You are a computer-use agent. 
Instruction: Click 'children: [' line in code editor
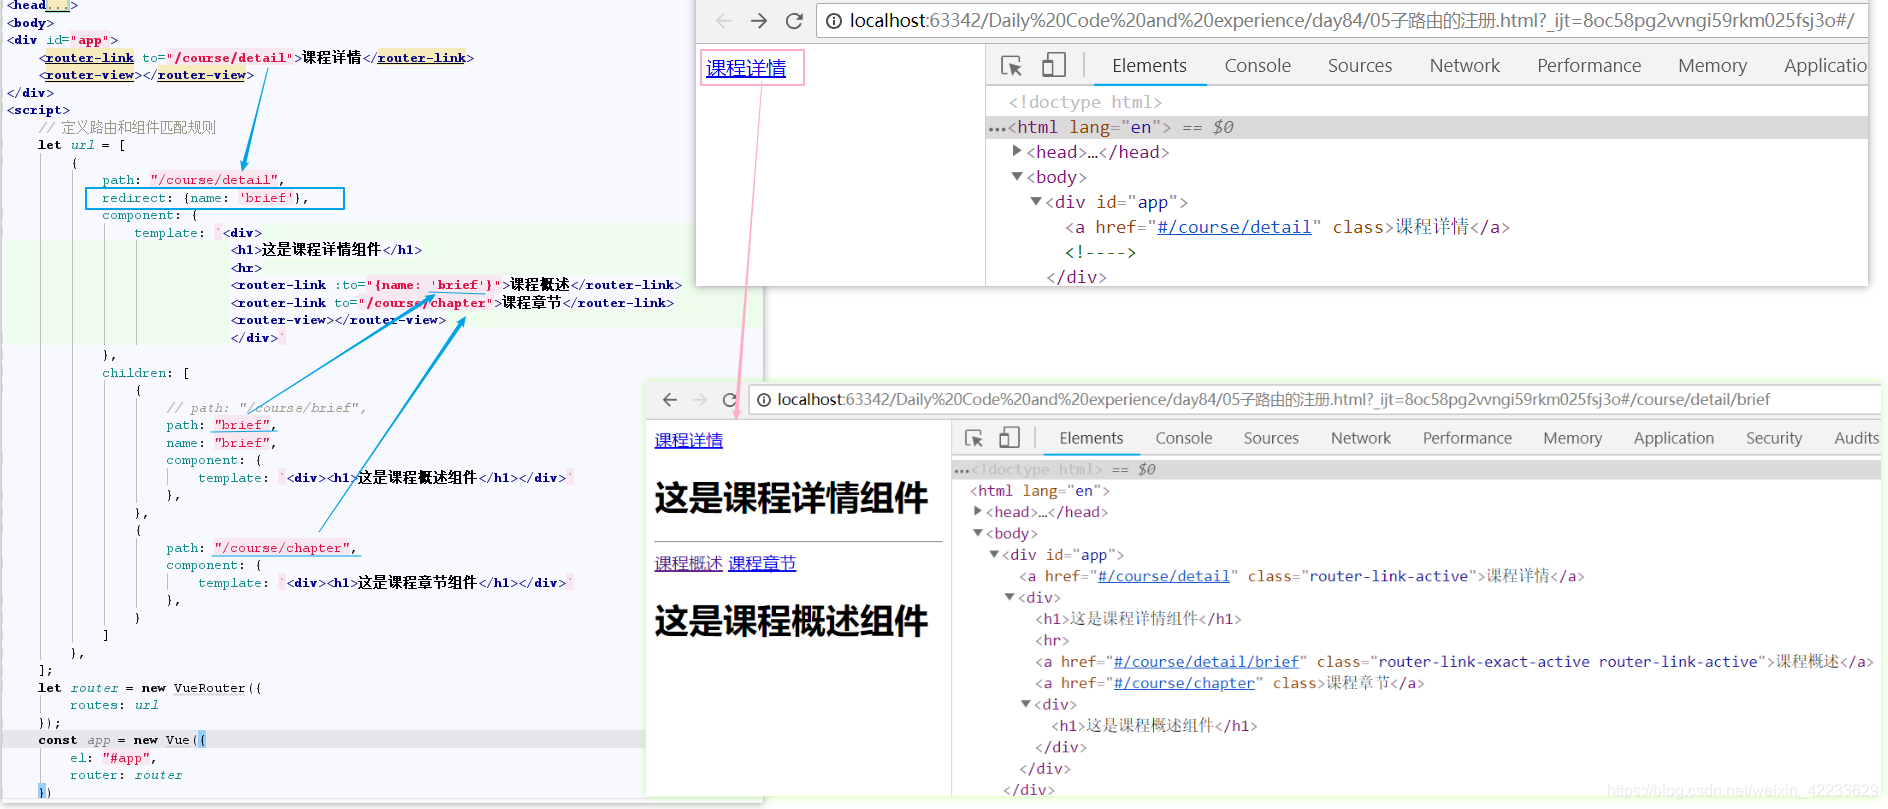point(146,373)
